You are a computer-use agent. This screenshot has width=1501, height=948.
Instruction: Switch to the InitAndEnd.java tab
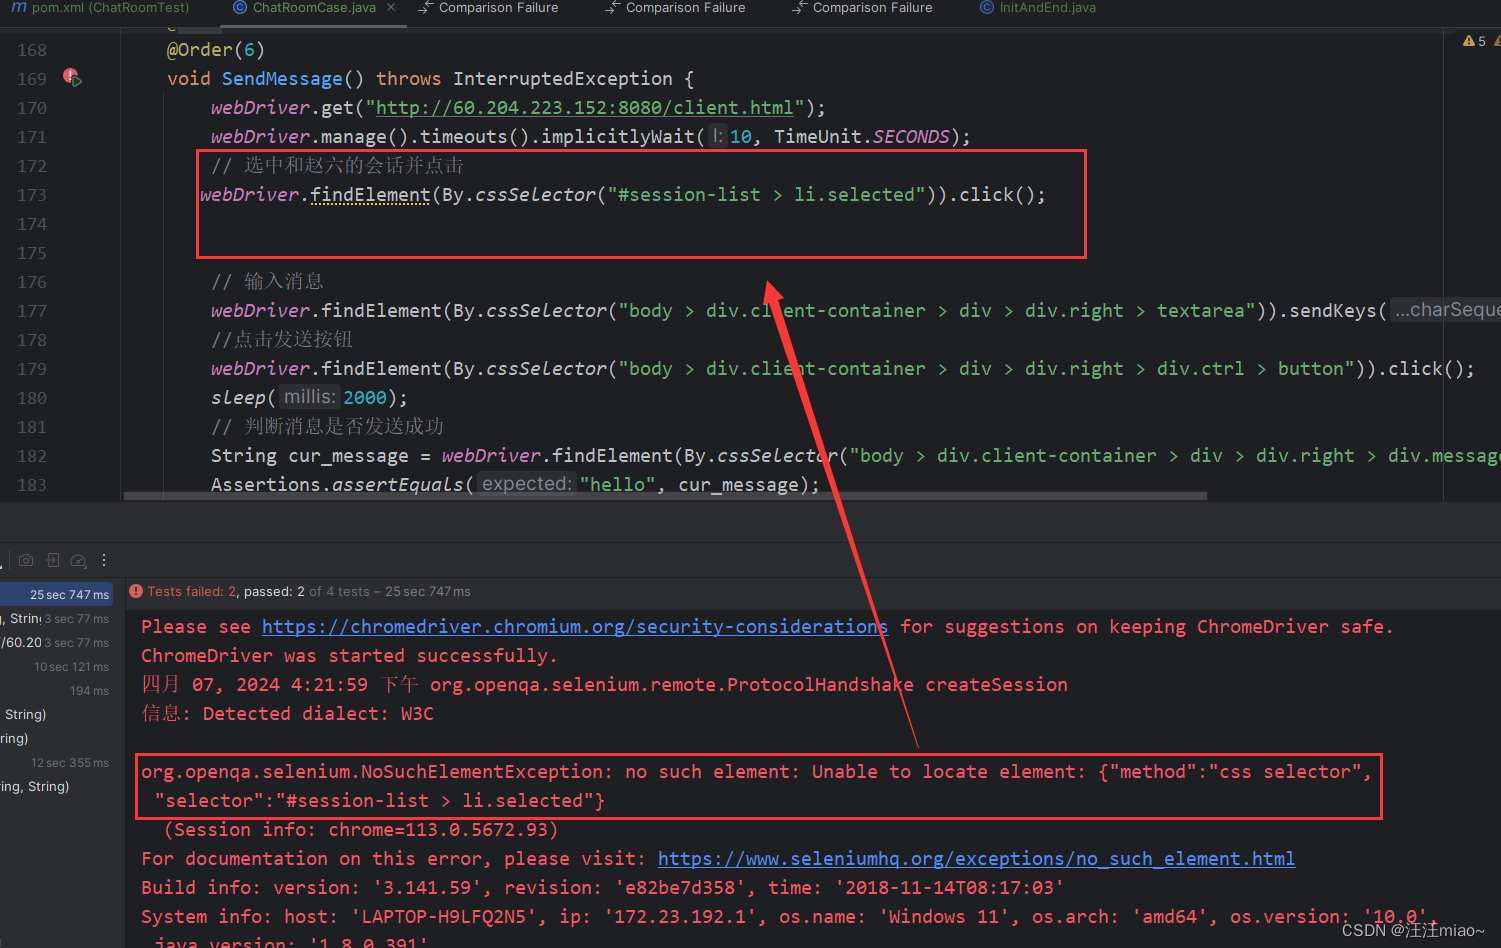[x=1038, y=7]
